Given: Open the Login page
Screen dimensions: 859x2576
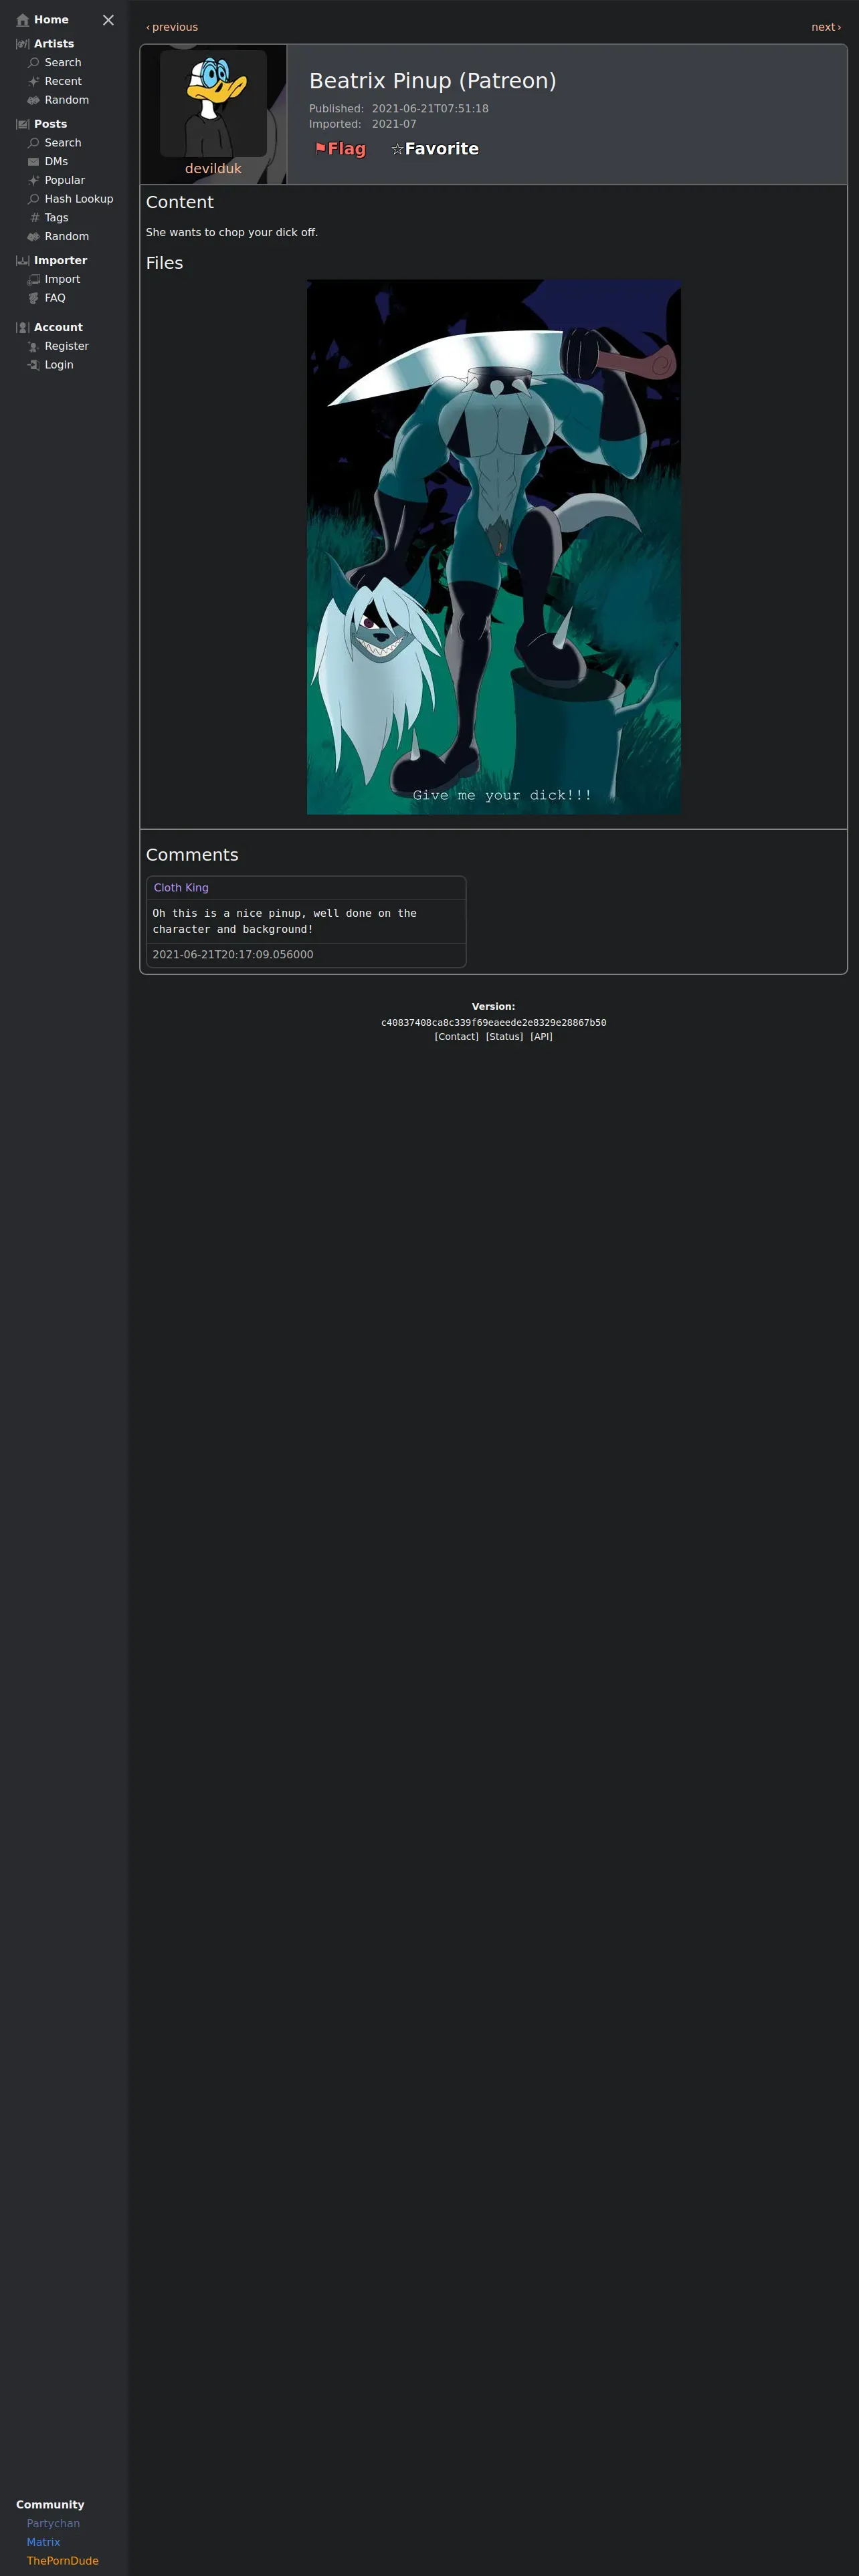Looking at the screenshot, I should [59, 365].
